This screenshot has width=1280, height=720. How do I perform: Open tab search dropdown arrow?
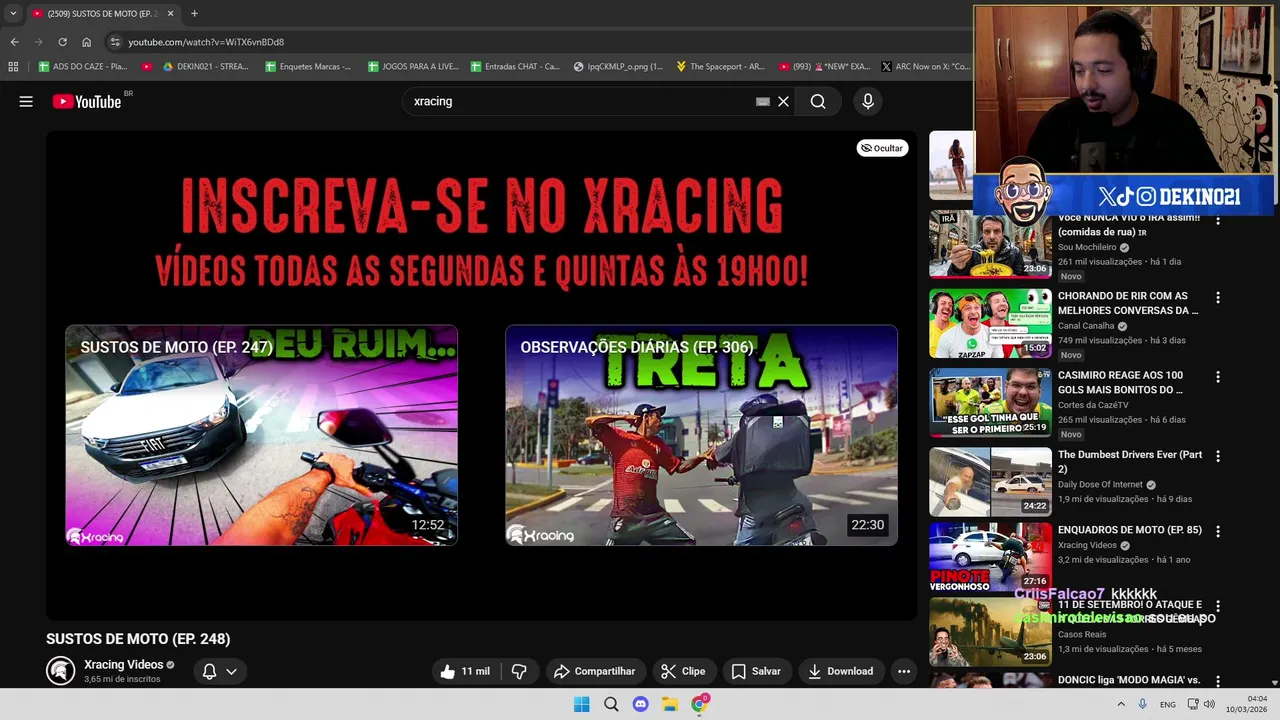point(13,13)
